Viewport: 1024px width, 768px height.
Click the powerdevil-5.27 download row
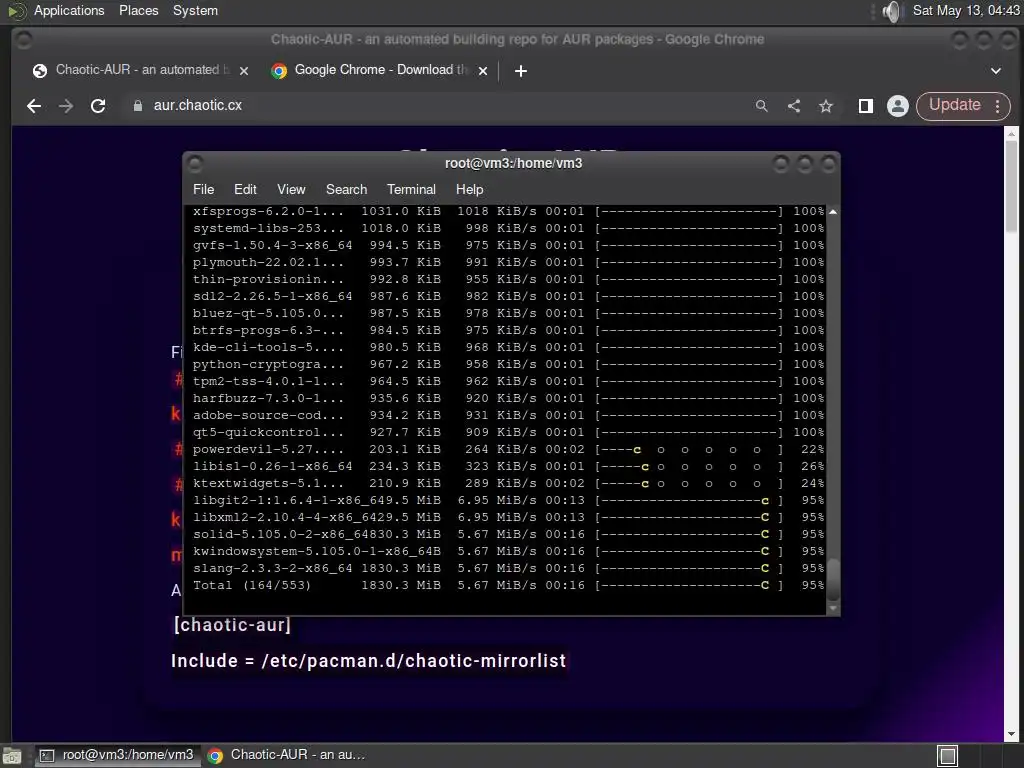click(508, 449)
